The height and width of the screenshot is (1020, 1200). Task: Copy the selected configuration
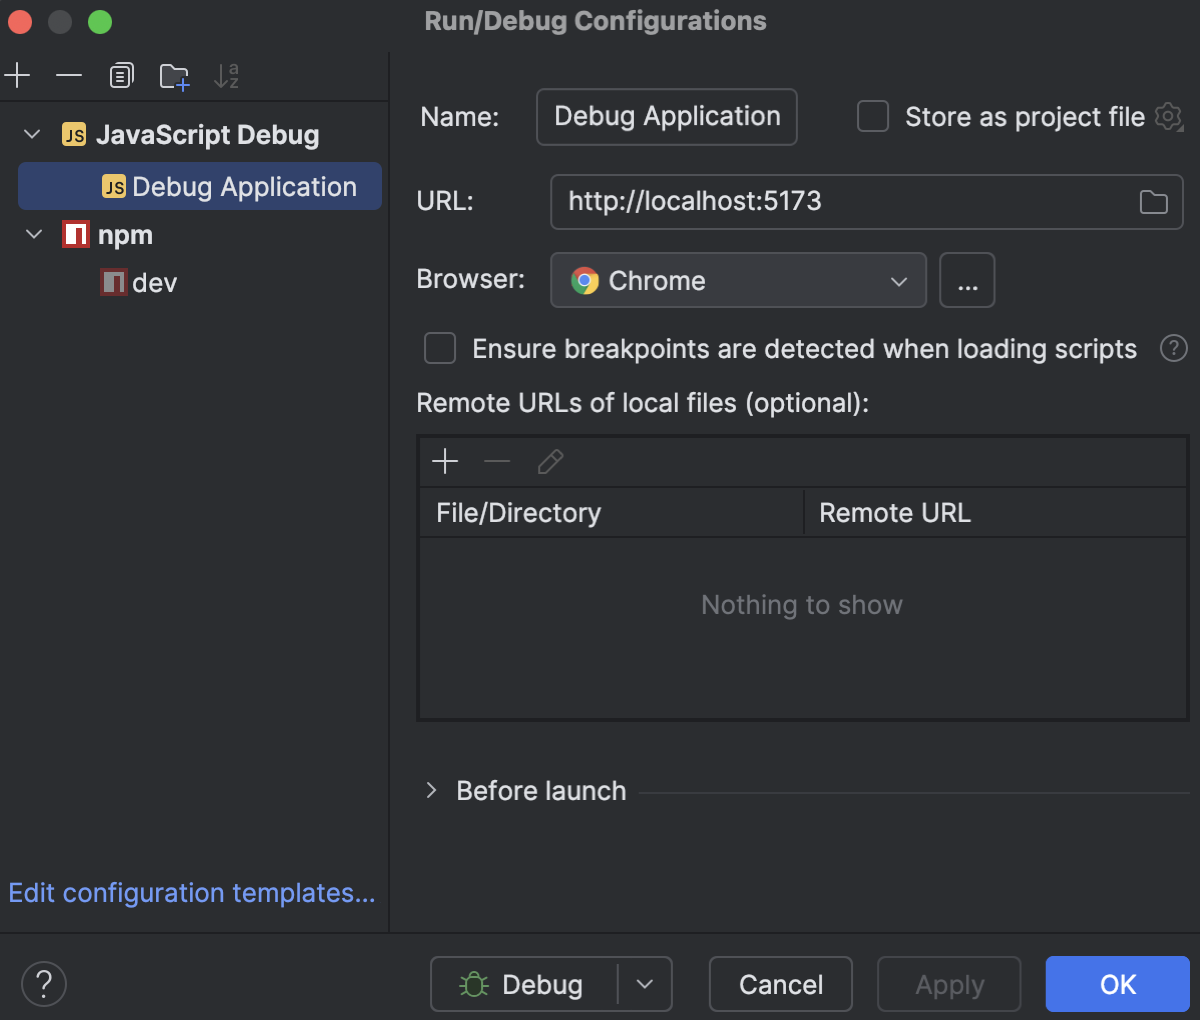(120, 75)
